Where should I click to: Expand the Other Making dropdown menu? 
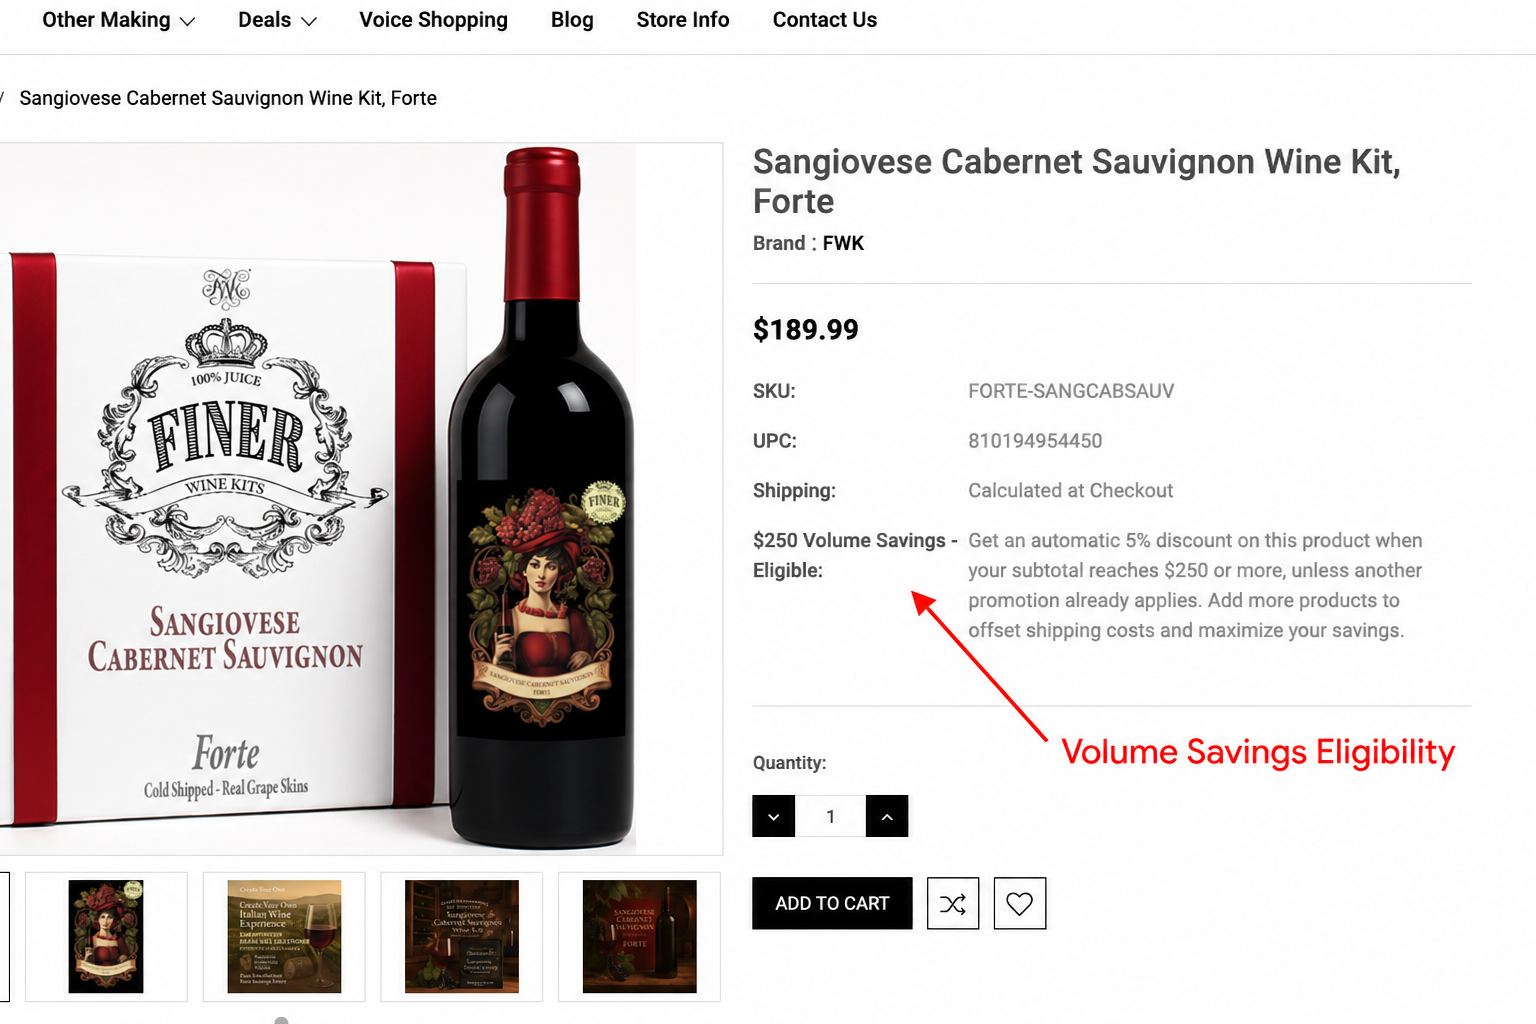118,20
